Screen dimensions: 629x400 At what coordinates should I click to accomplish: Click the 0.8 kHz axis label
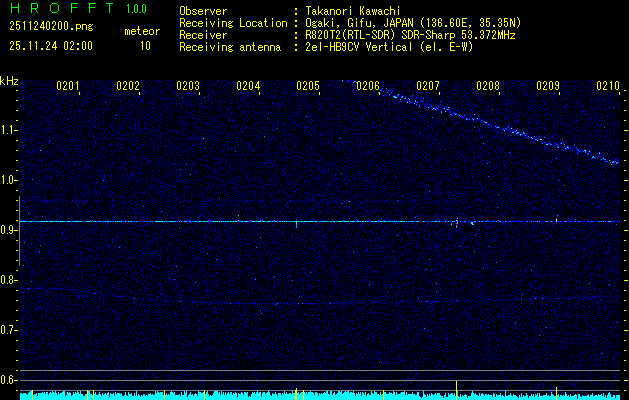point(8,280)
